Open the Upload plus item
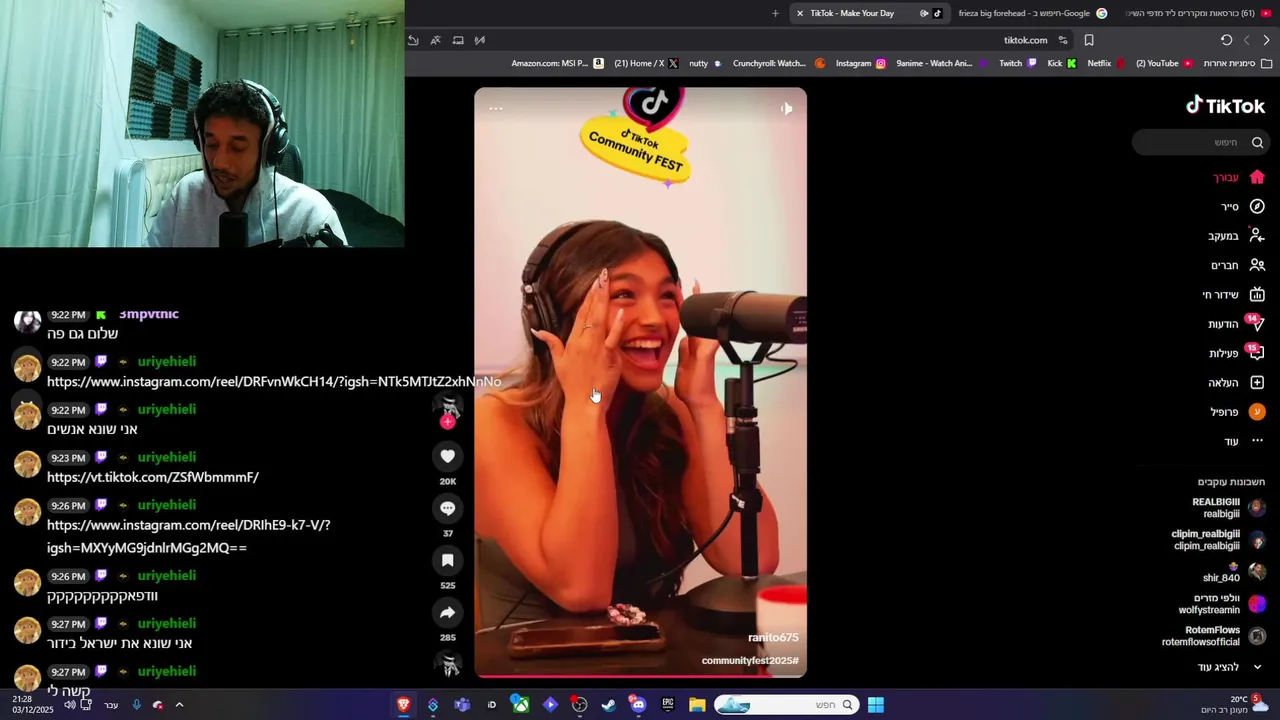 click(x=1236, y=382)
